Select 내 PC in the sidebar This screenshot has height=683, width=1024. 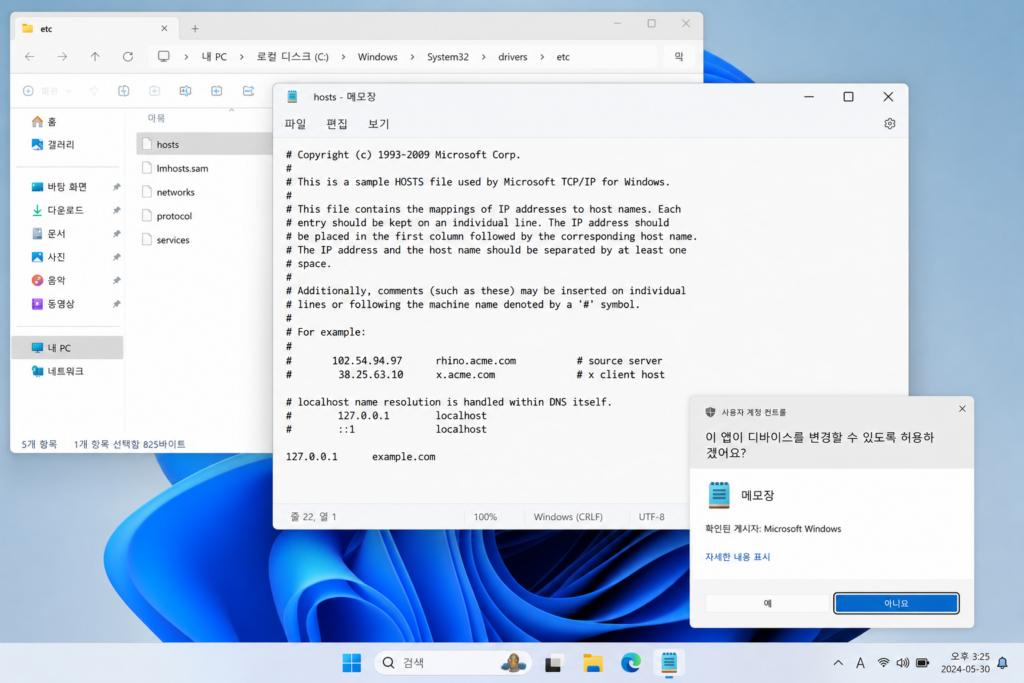pos(67,348)
